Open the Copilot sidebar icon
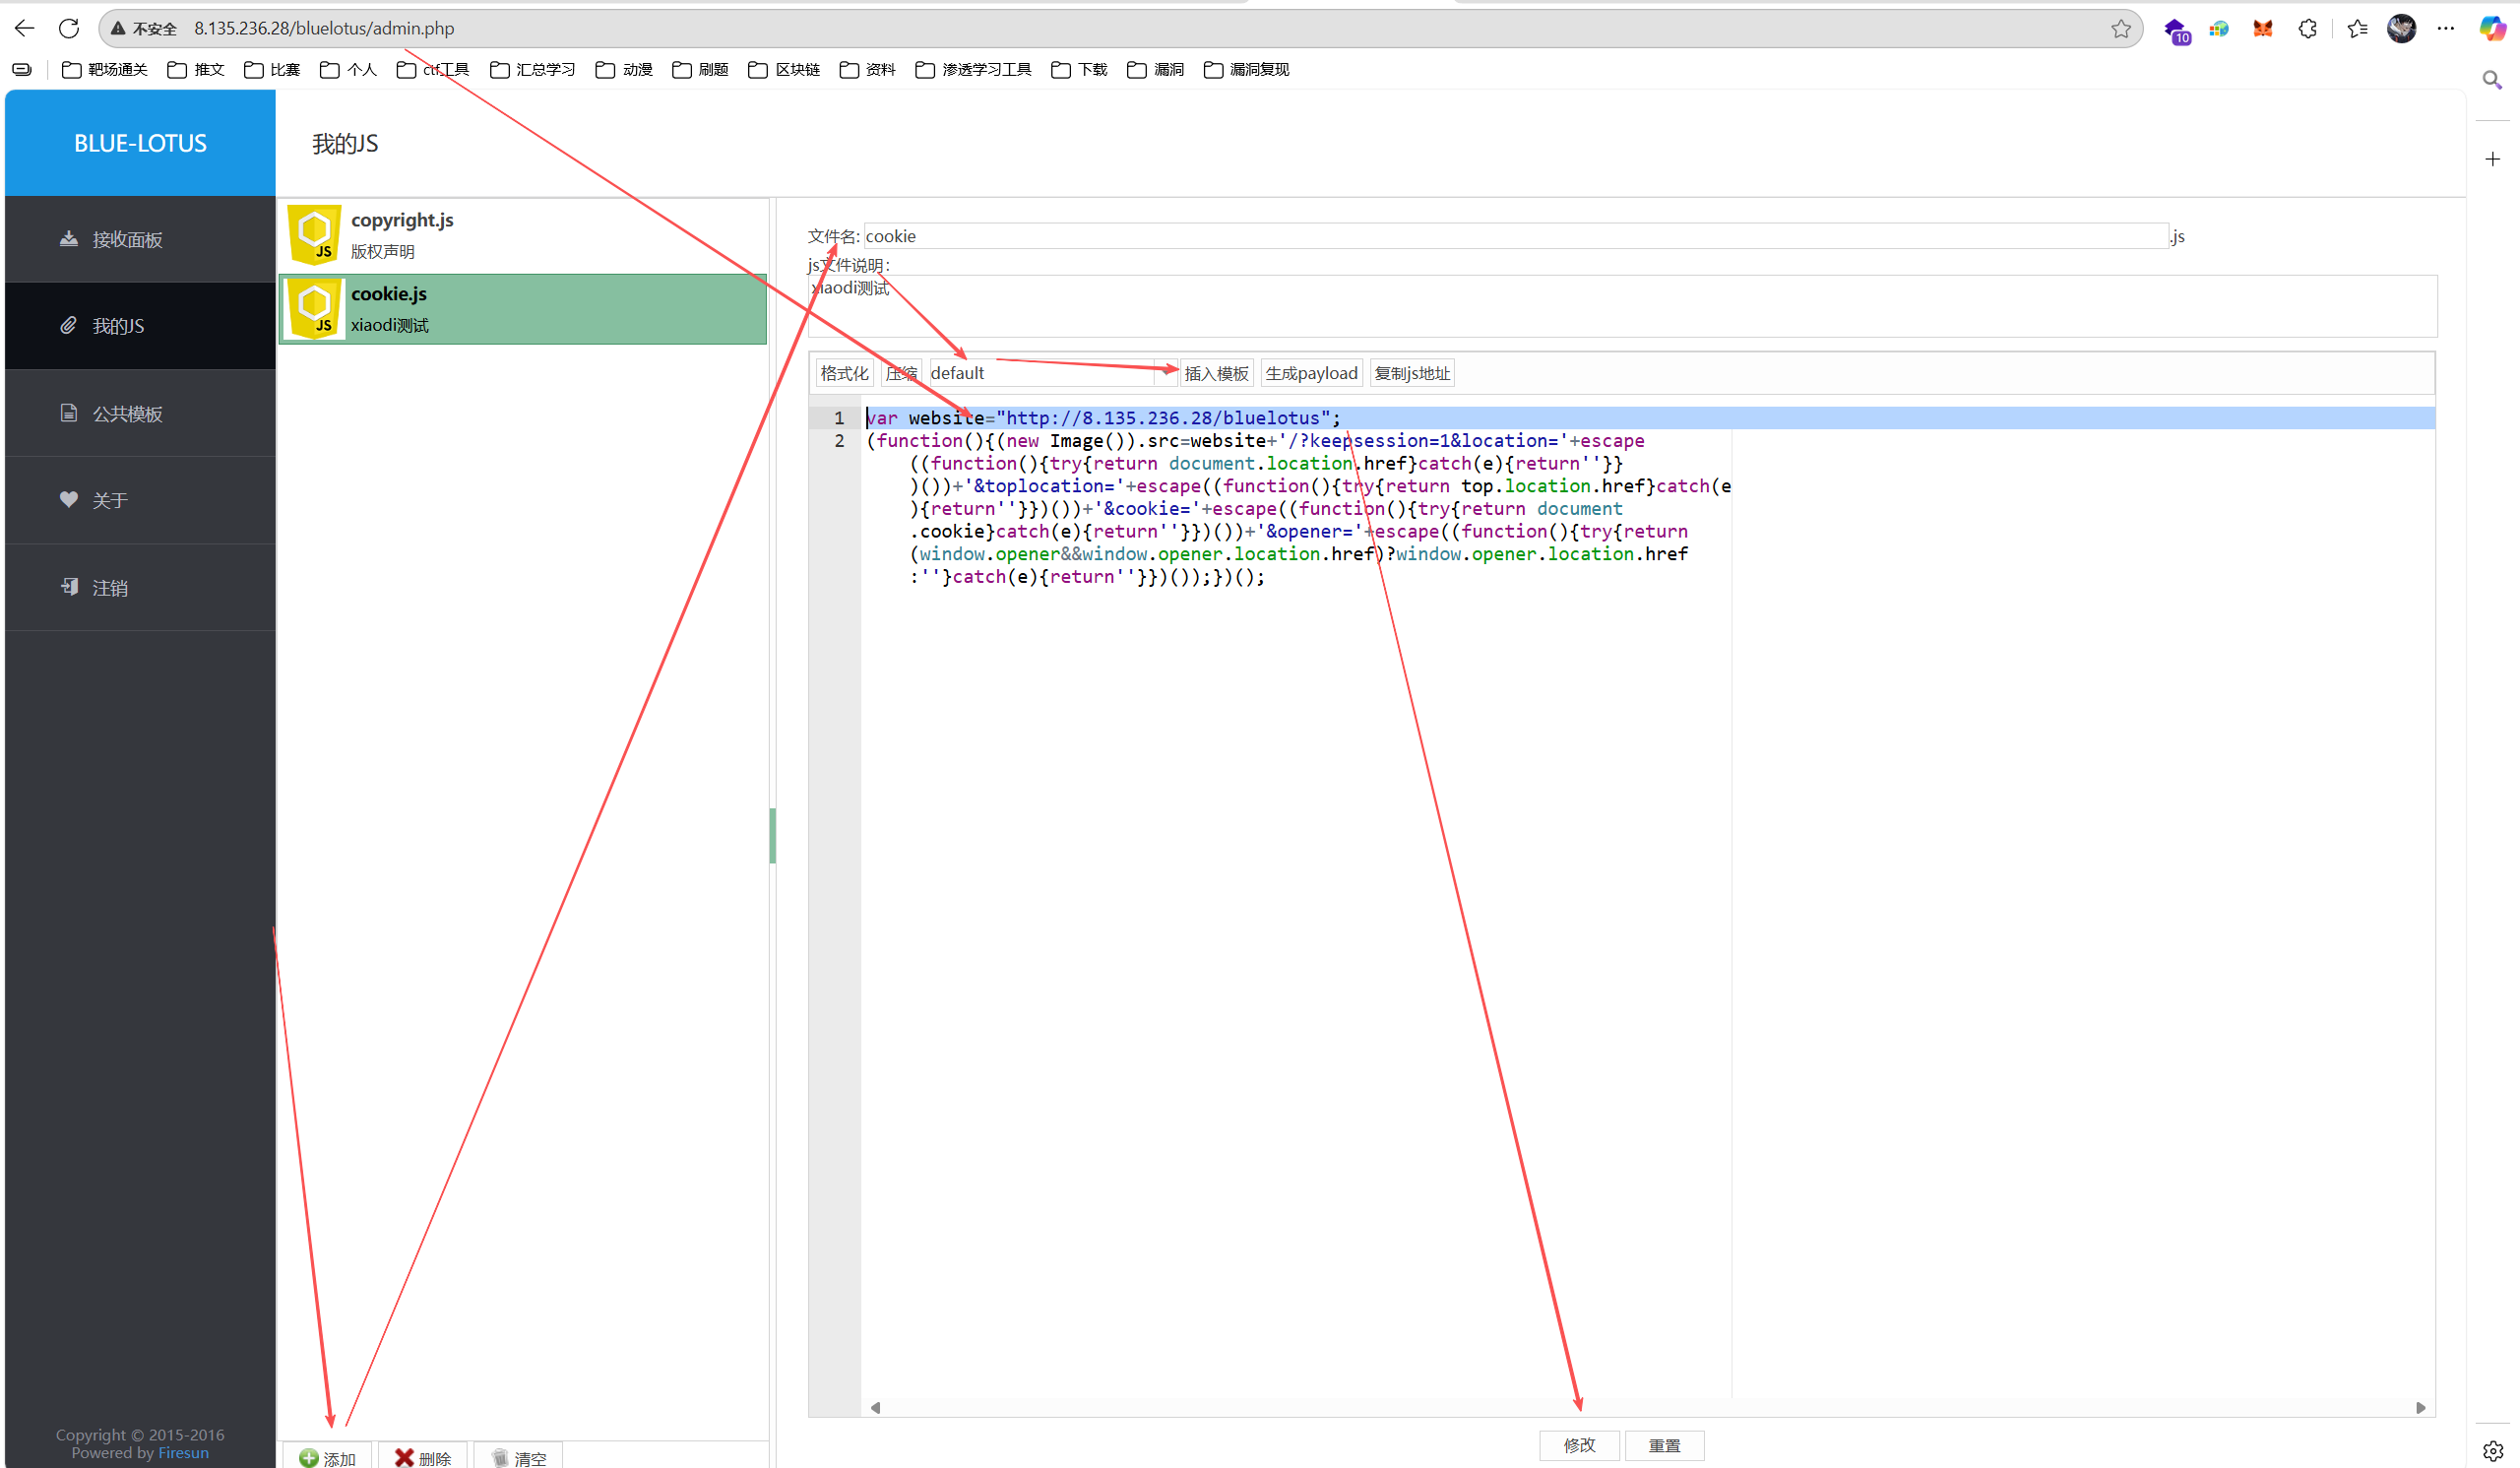Viewport: 2520px width, 1468px height. click(2491, 29)
